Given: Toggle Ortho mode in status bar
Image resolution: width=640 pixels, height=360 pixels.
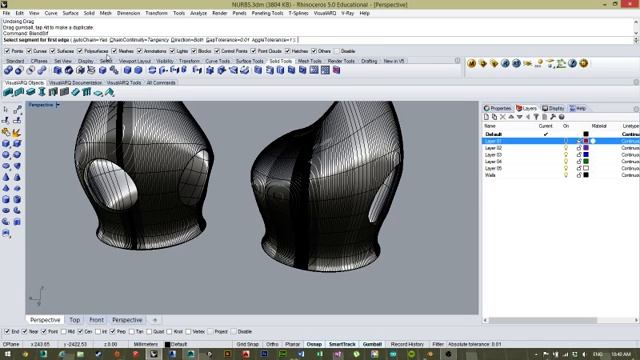Looking at the screenshot, I should coord(272,344).
